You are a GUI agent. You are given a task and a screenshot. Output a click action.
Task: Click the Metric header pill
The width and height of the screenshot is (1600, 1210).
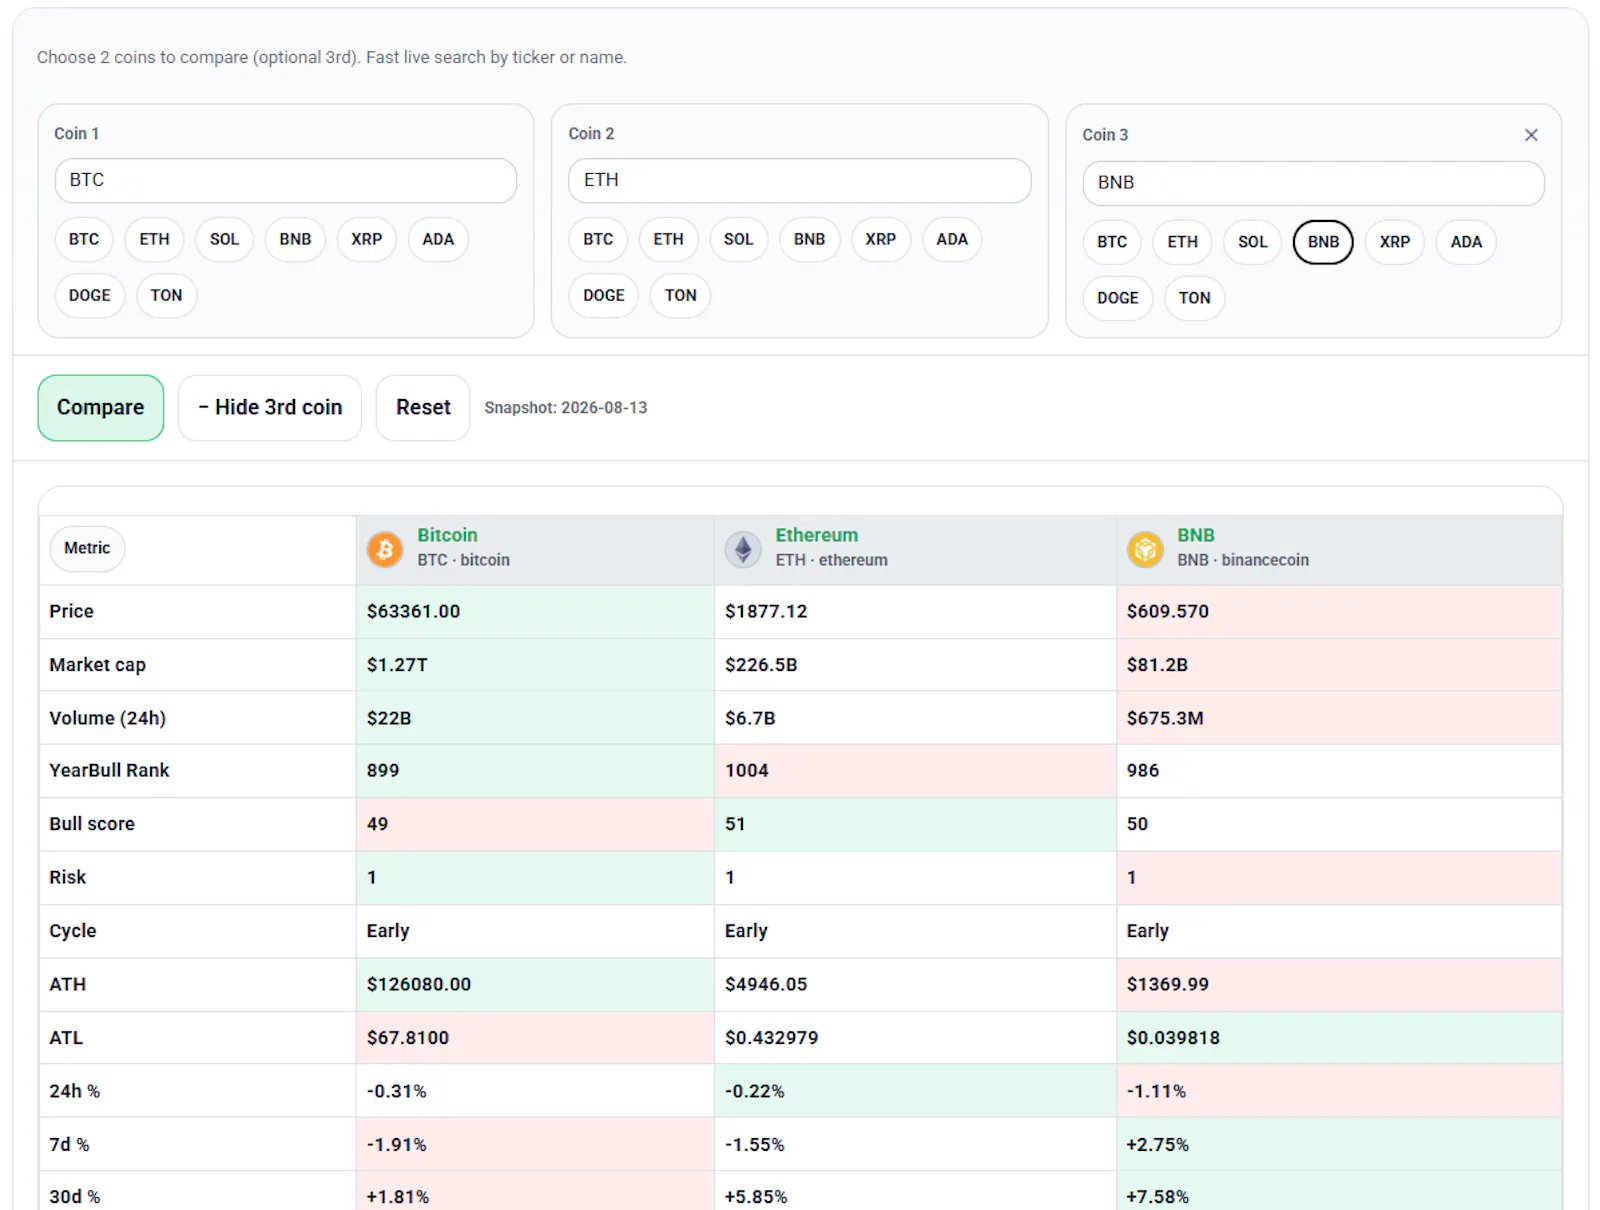[x=87, y=549]
